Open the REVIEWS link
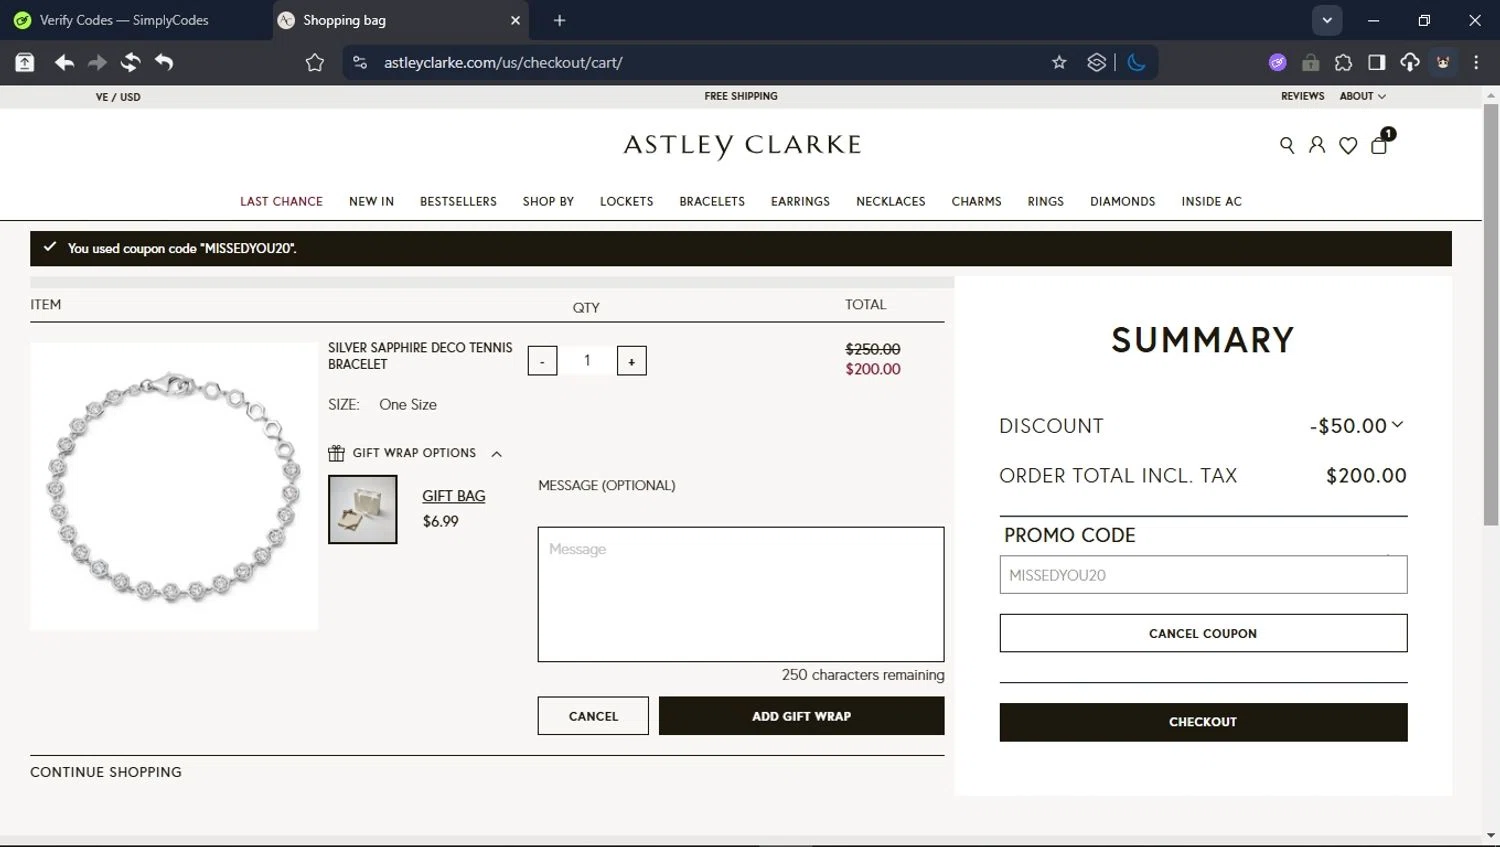This screenshot has height=847, width=1500. [1302, 96]
